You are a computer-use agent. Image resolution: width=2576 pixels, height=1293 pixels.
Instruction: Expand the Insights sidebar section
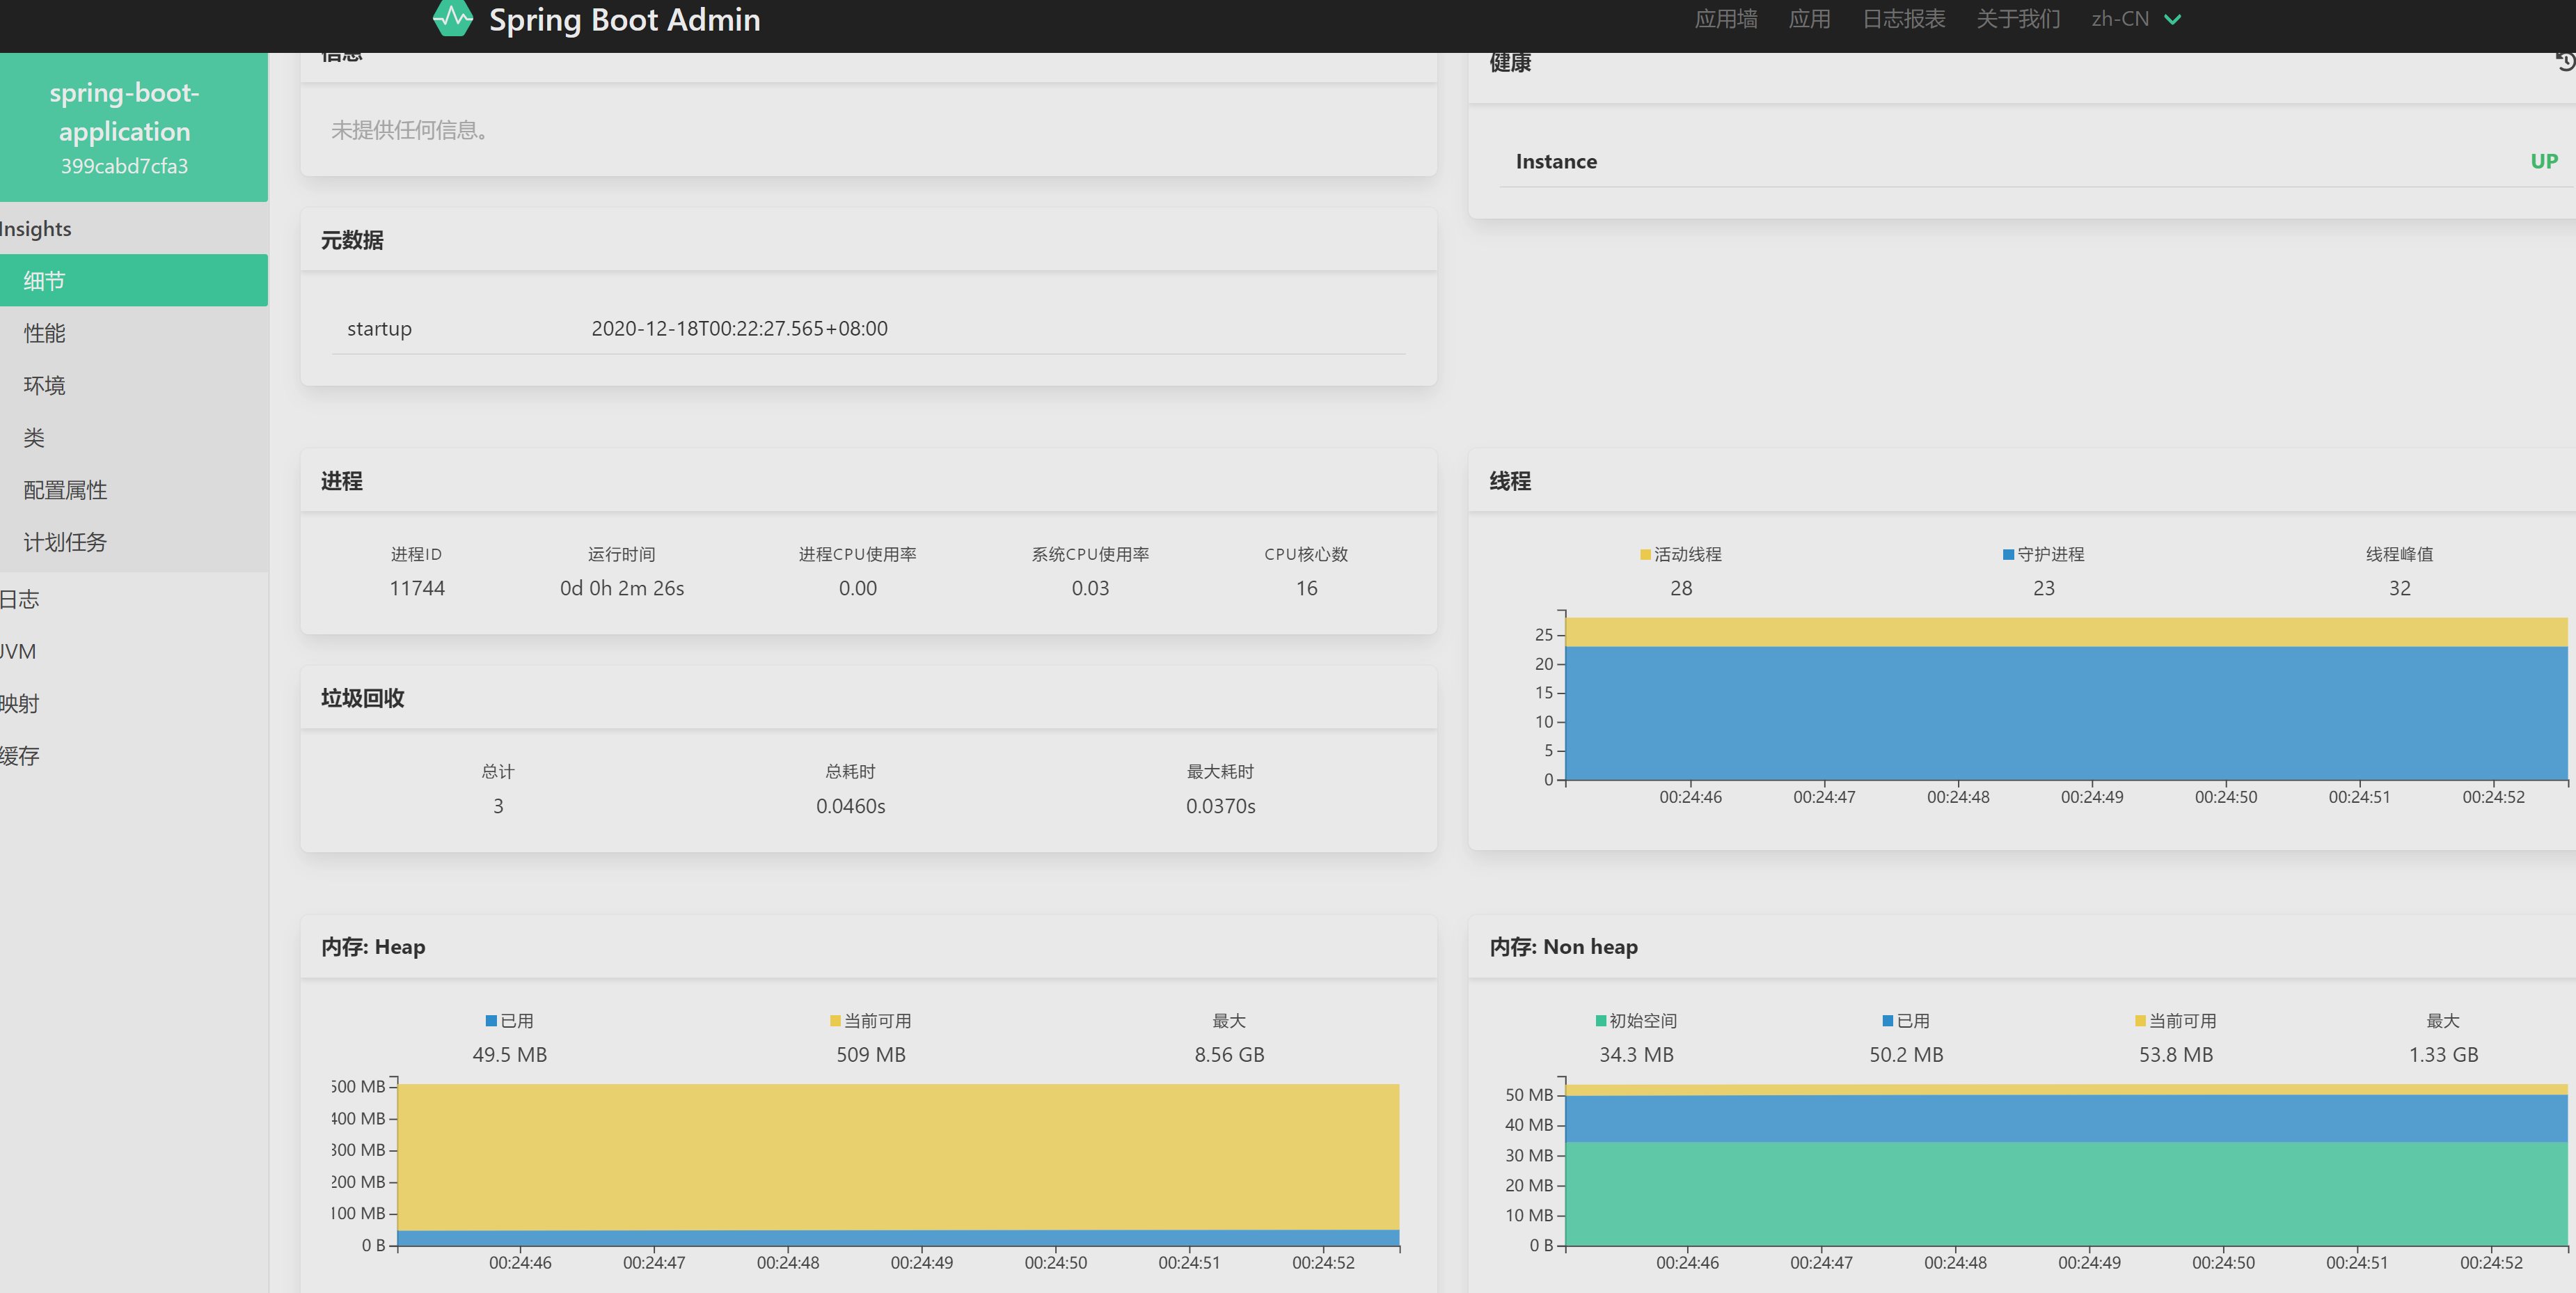coord(36,229)
